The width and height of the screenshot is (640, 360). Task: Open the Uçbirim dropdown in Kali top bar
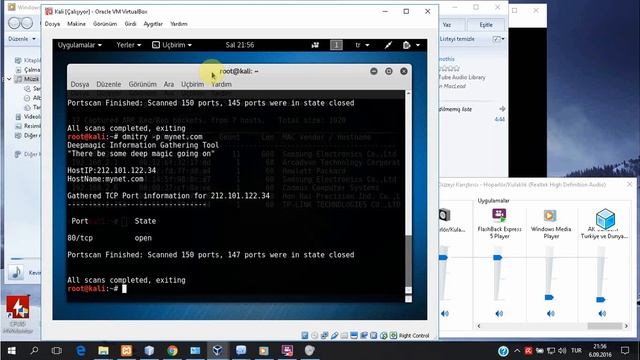[x=172, y=45]
